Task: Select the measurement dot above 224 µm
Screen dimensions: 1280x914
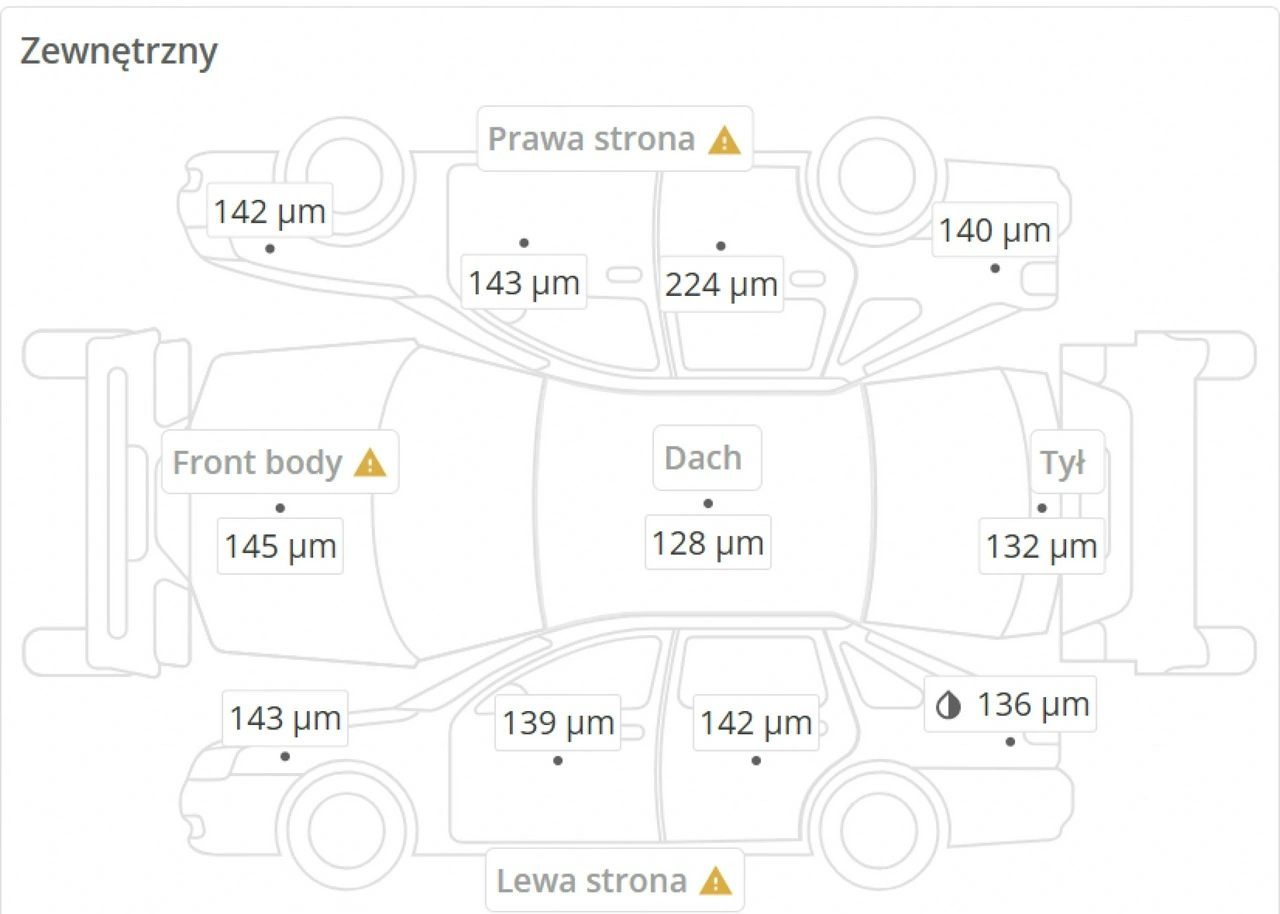Action: (x=721, y=246)
